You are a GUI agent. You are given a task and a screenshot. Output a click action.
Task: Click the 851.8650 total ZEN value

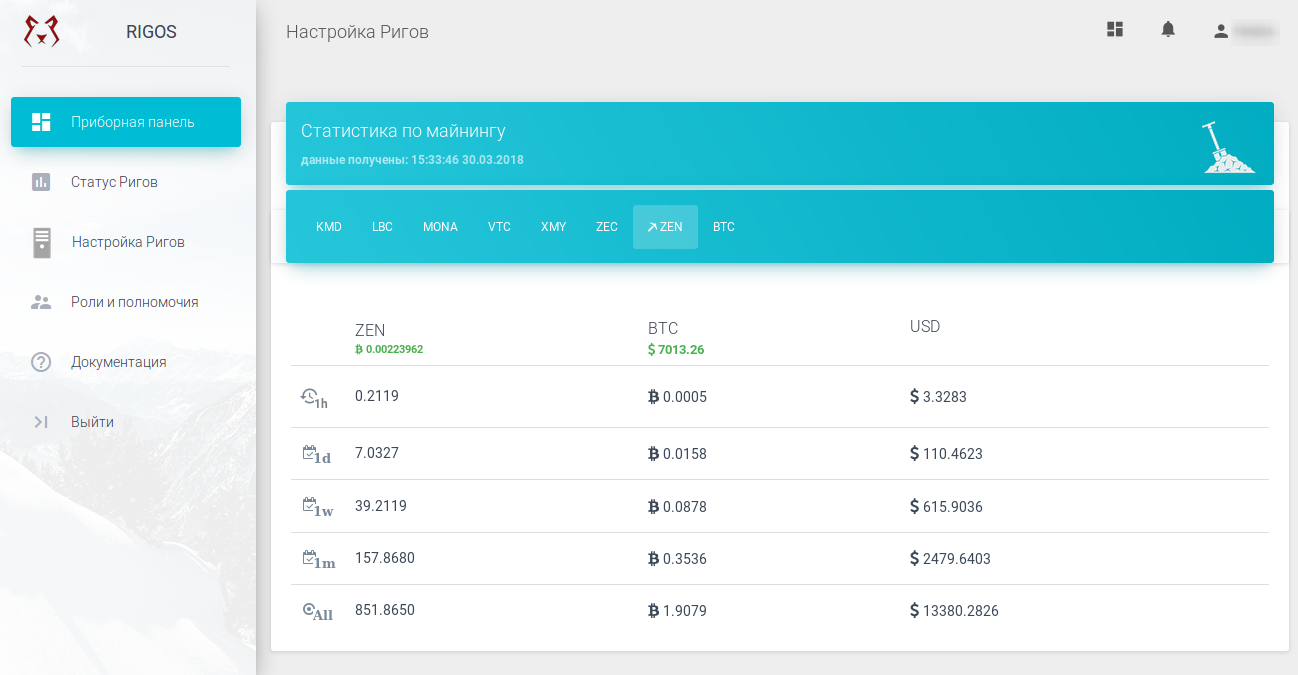pos(385,610)
